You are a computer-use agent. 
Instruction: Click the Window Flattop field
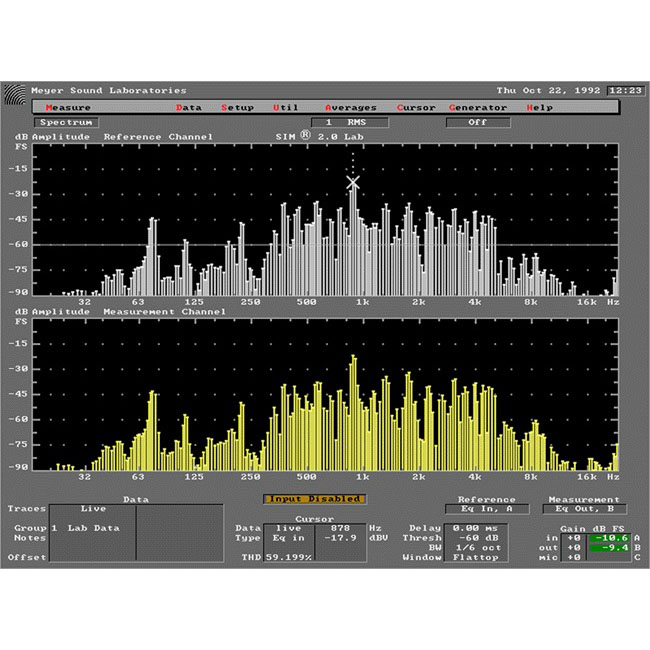(475, 557)
